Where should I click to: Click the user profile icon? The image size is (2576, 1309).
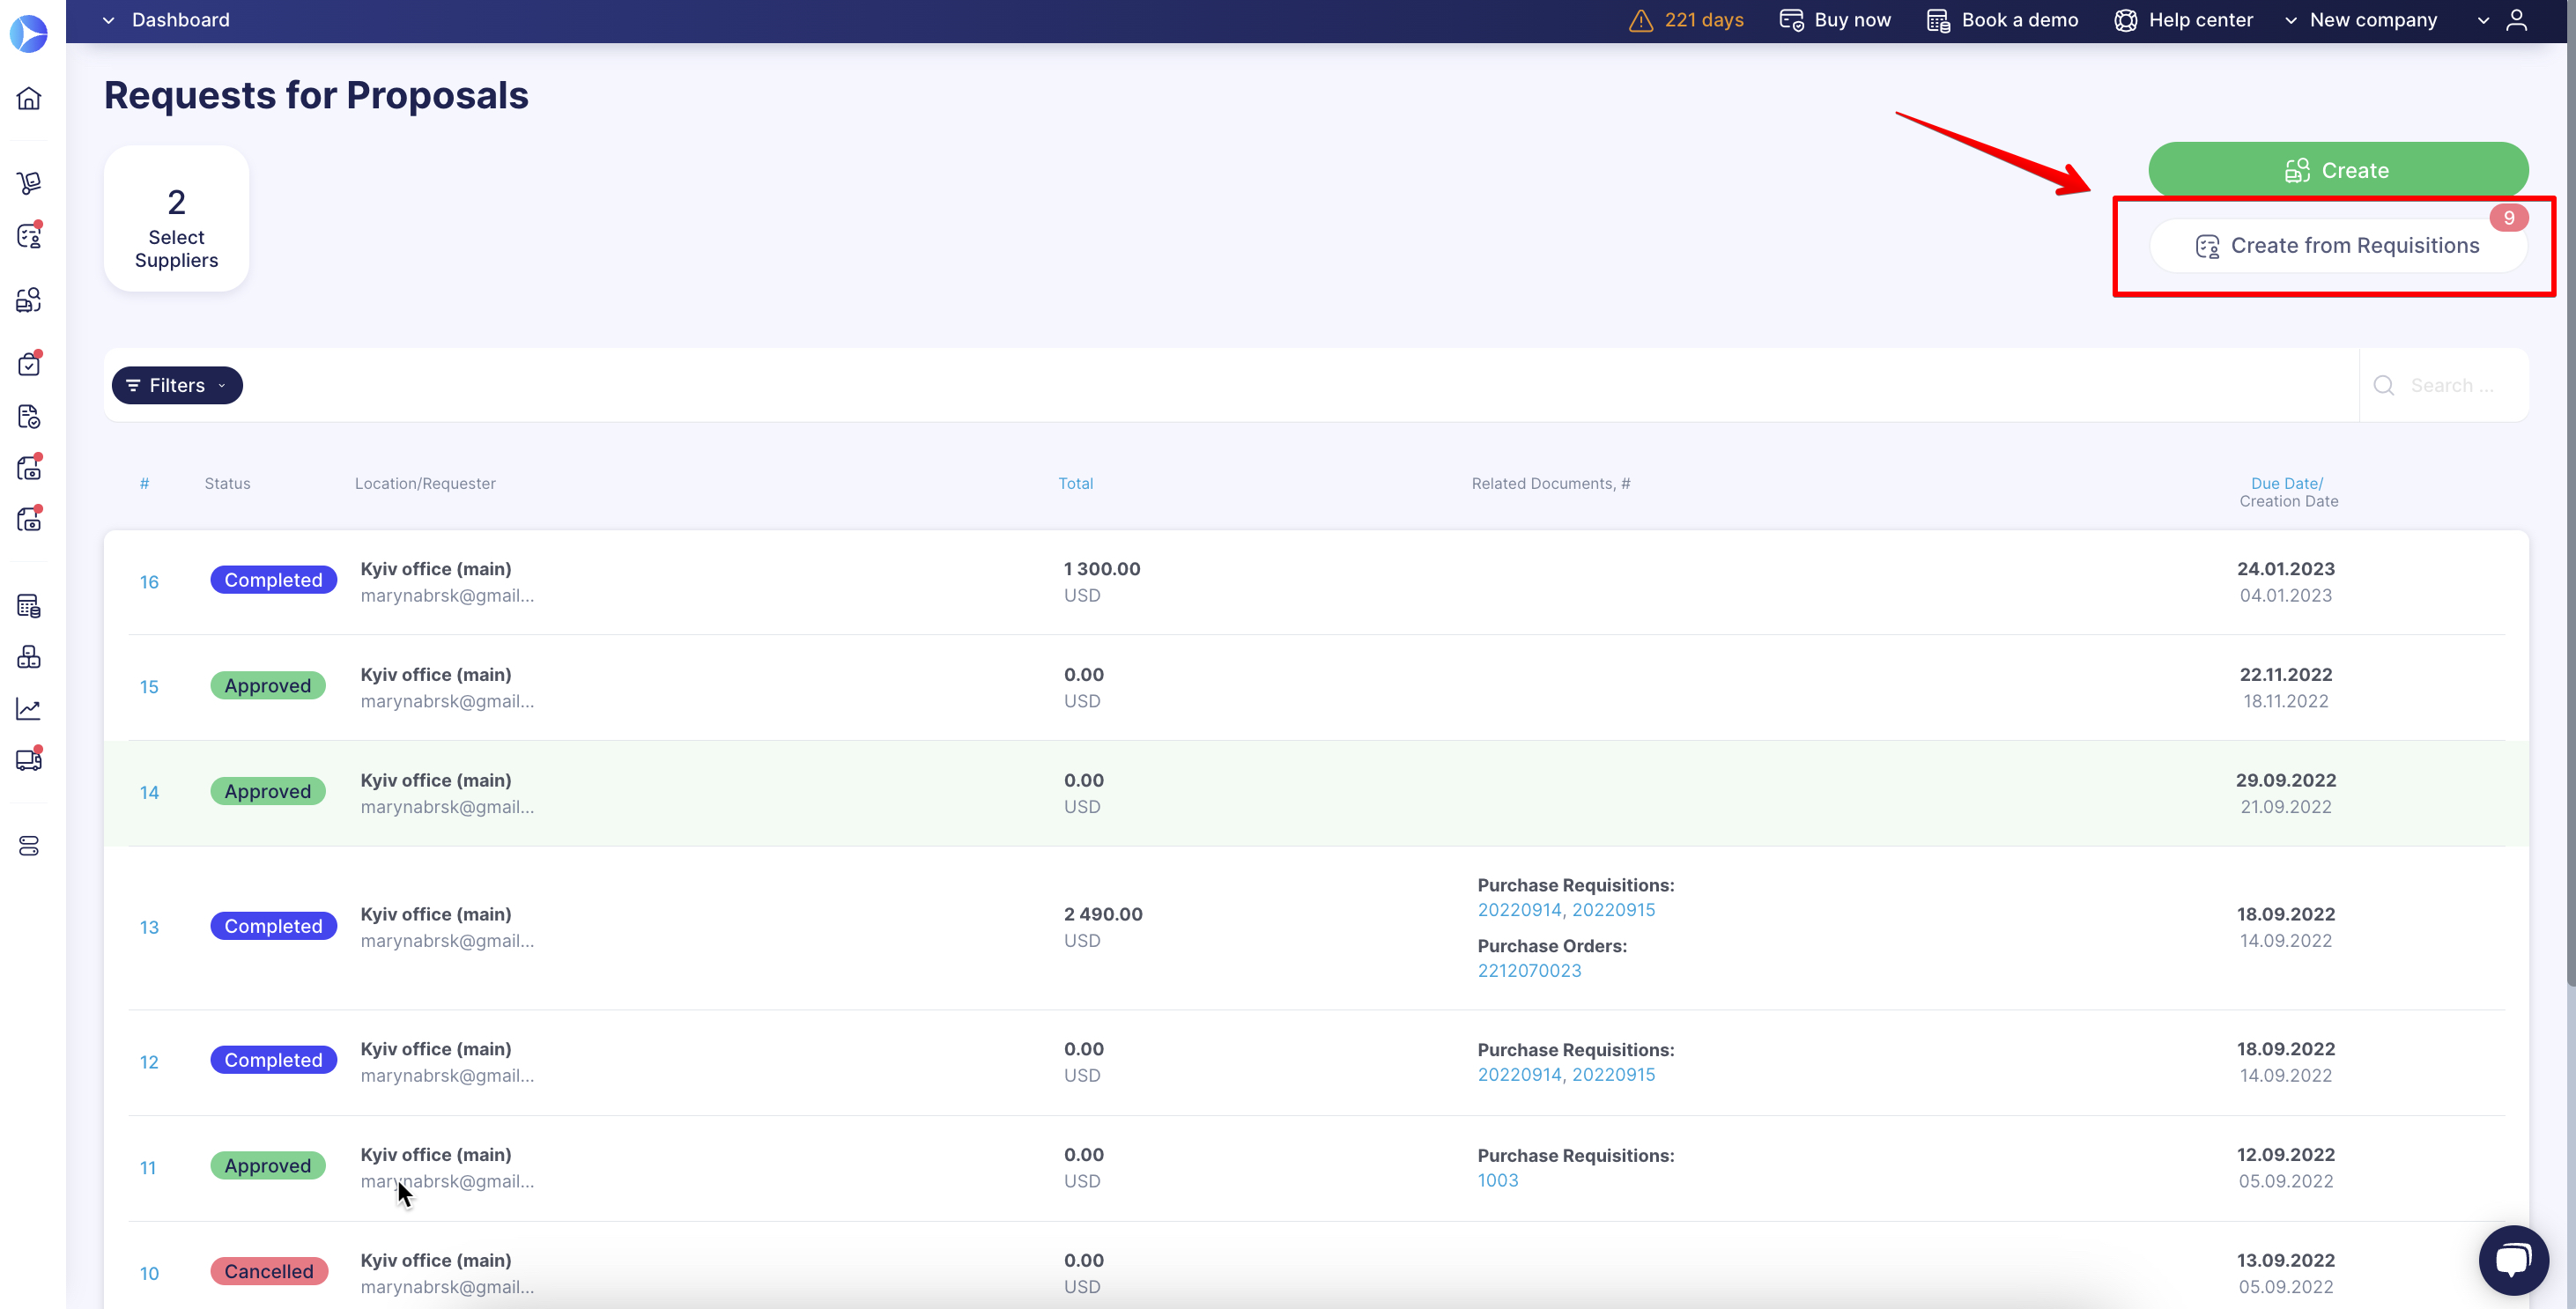(x=2517, y=20)
